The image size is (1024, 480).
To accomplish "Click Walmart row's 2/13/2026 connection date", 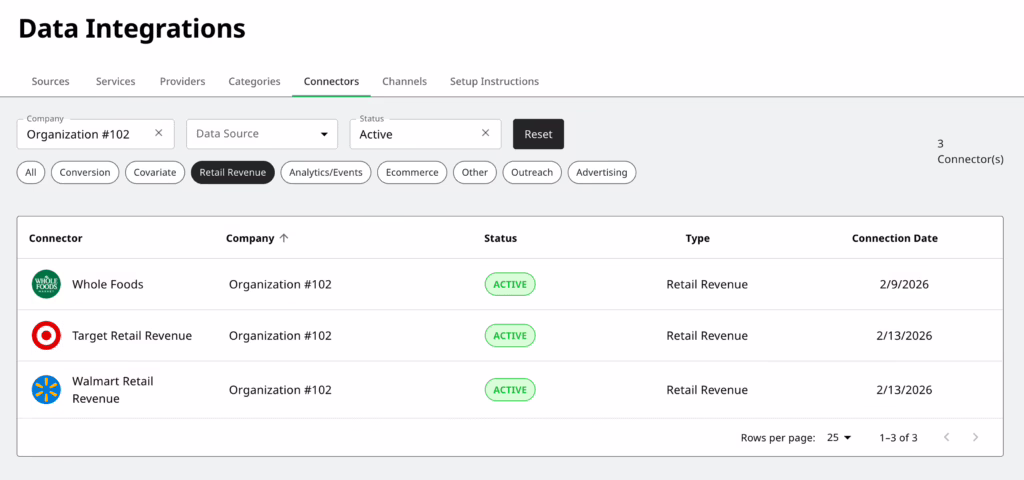I will [x=904, y=390].
